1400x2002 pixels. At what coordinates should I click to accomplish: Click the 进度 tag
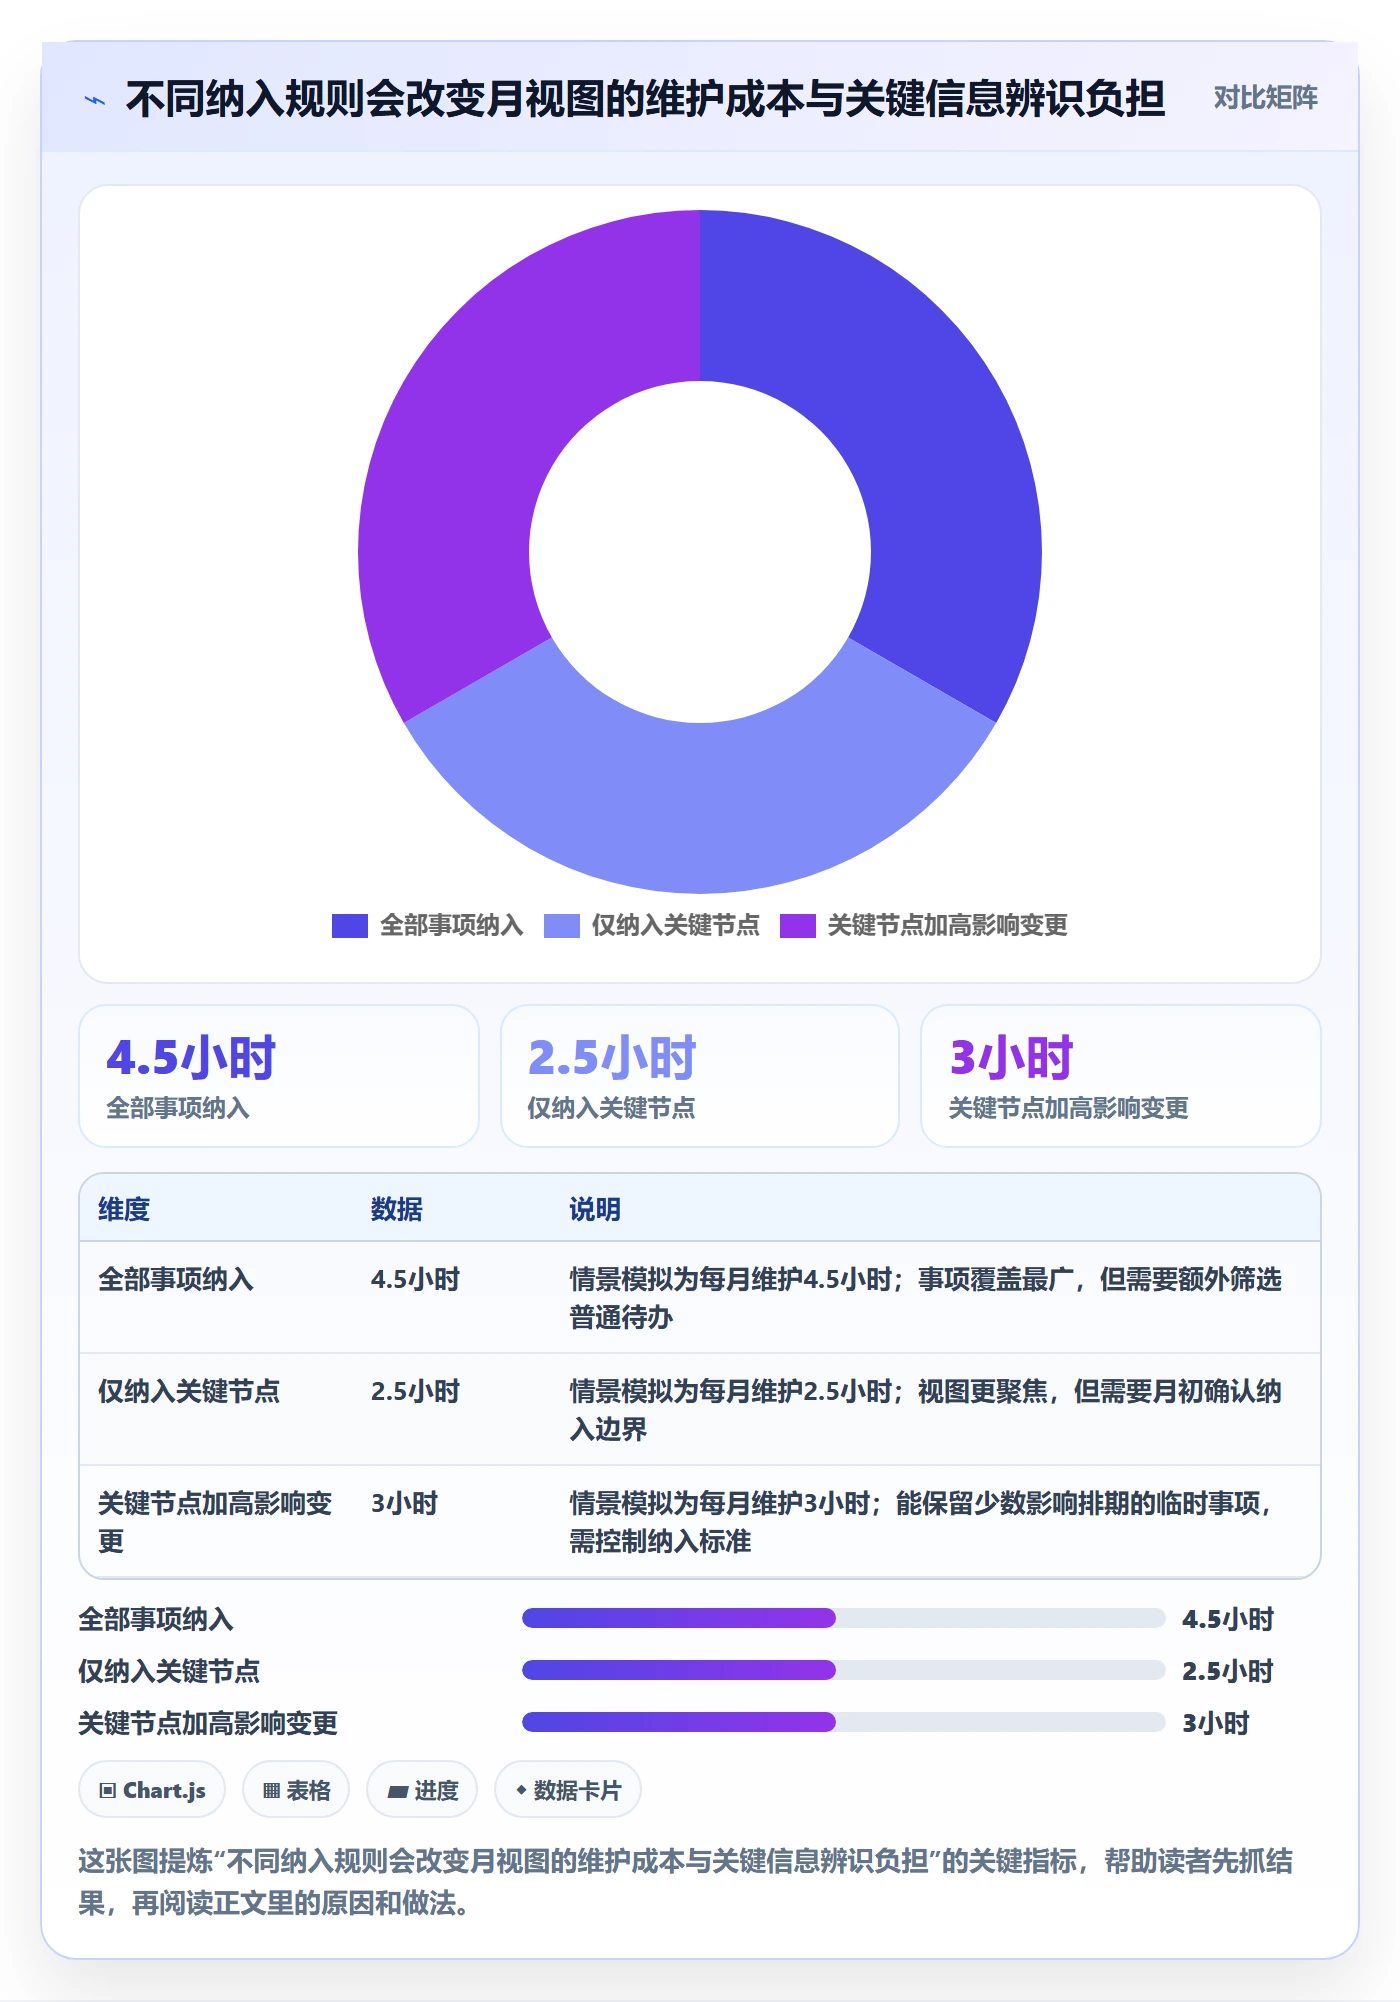click(422, 1790)
